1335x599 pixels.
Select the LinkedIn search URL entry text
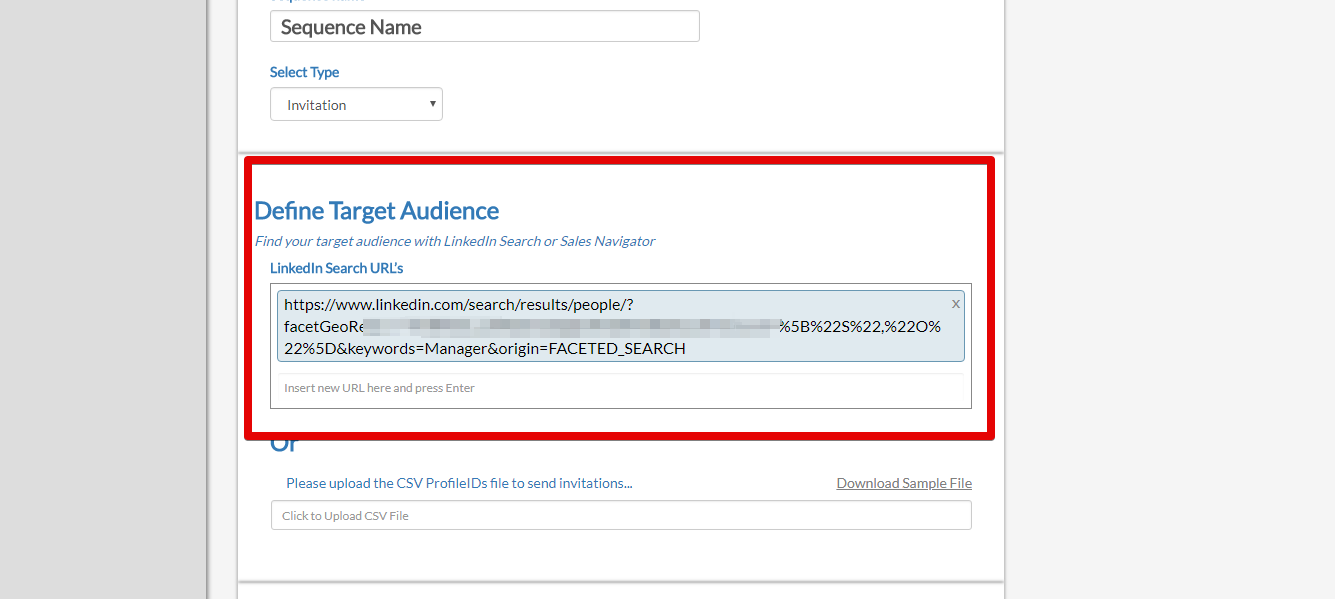[612, 326]
